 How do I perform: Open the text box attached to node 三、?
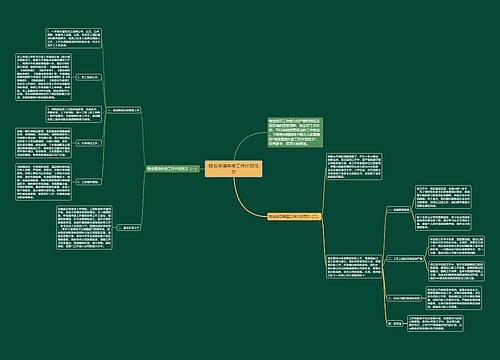click(454, 298)
